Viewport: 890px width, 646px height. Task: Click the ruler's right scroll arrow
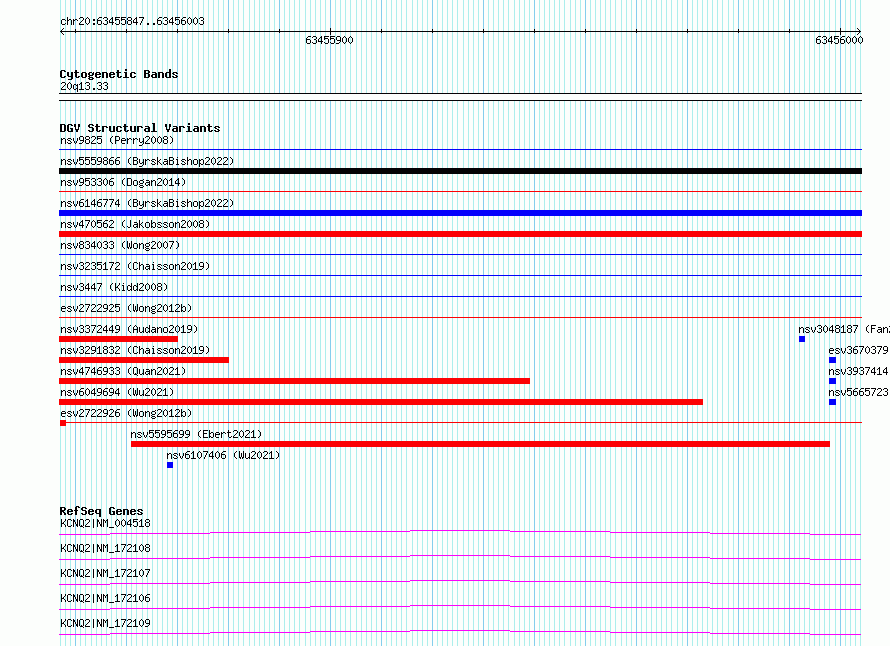click(x=859, y=32)
